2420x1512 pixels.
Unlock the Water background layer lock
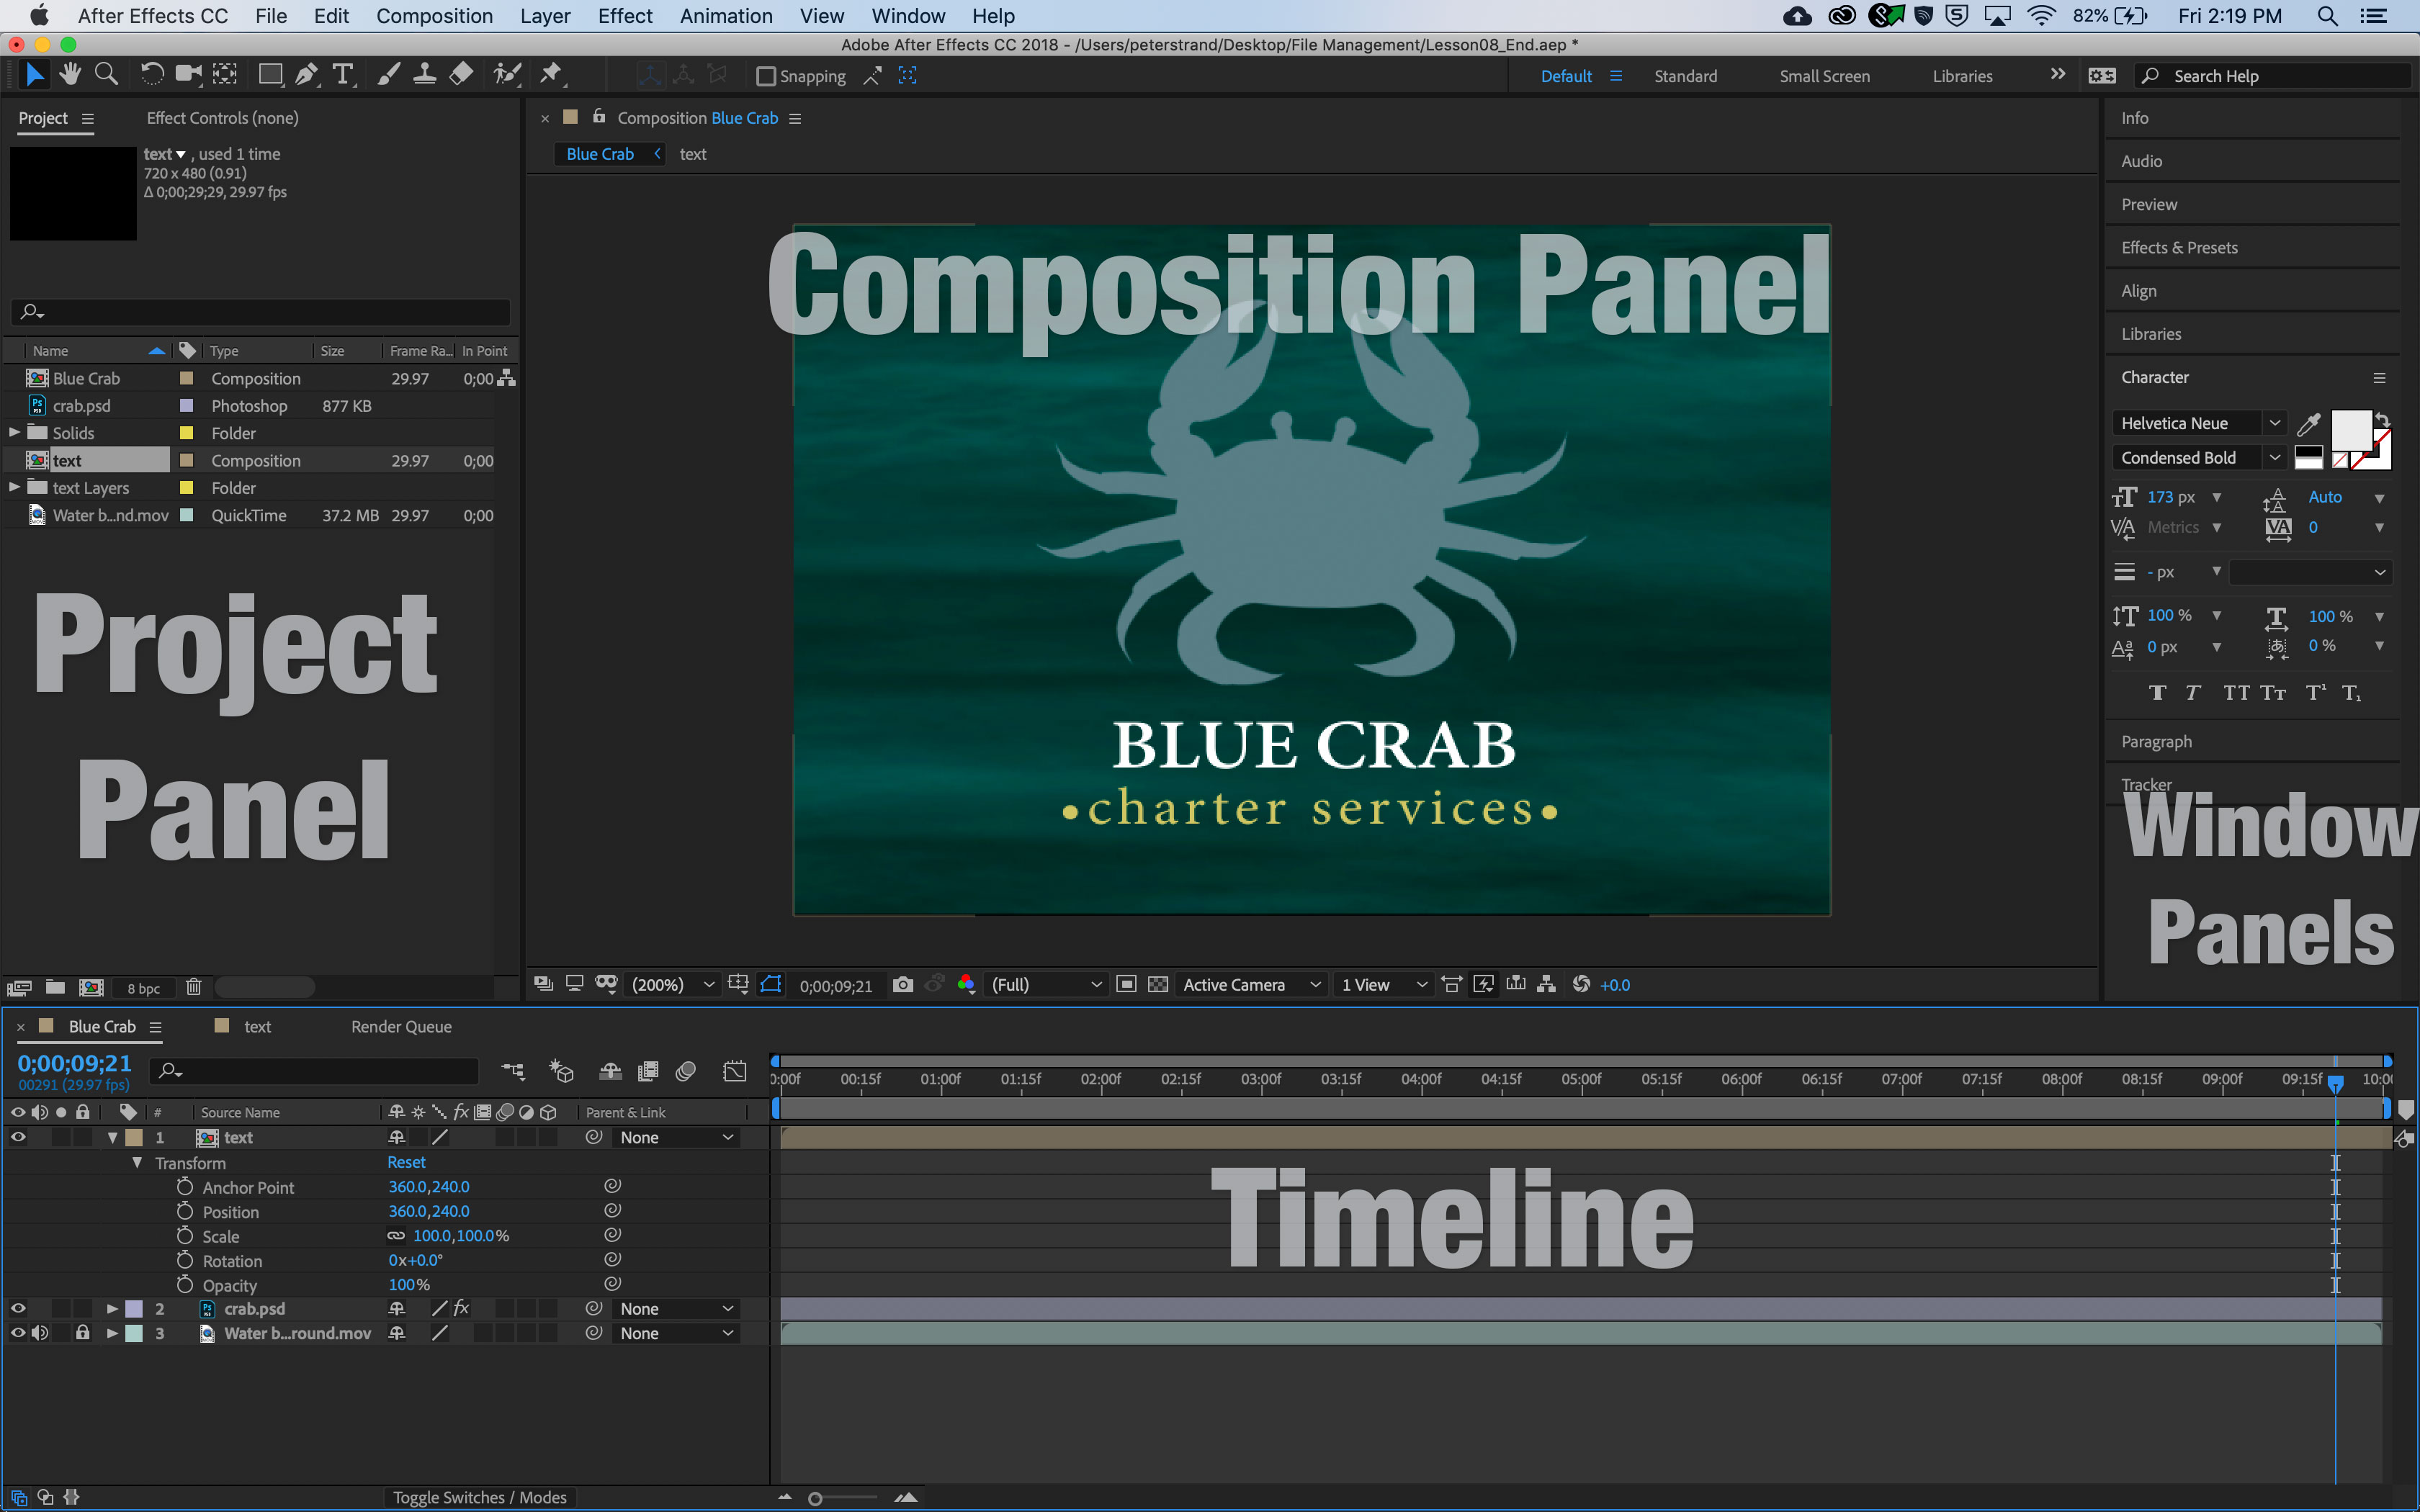pos(83,1333)
